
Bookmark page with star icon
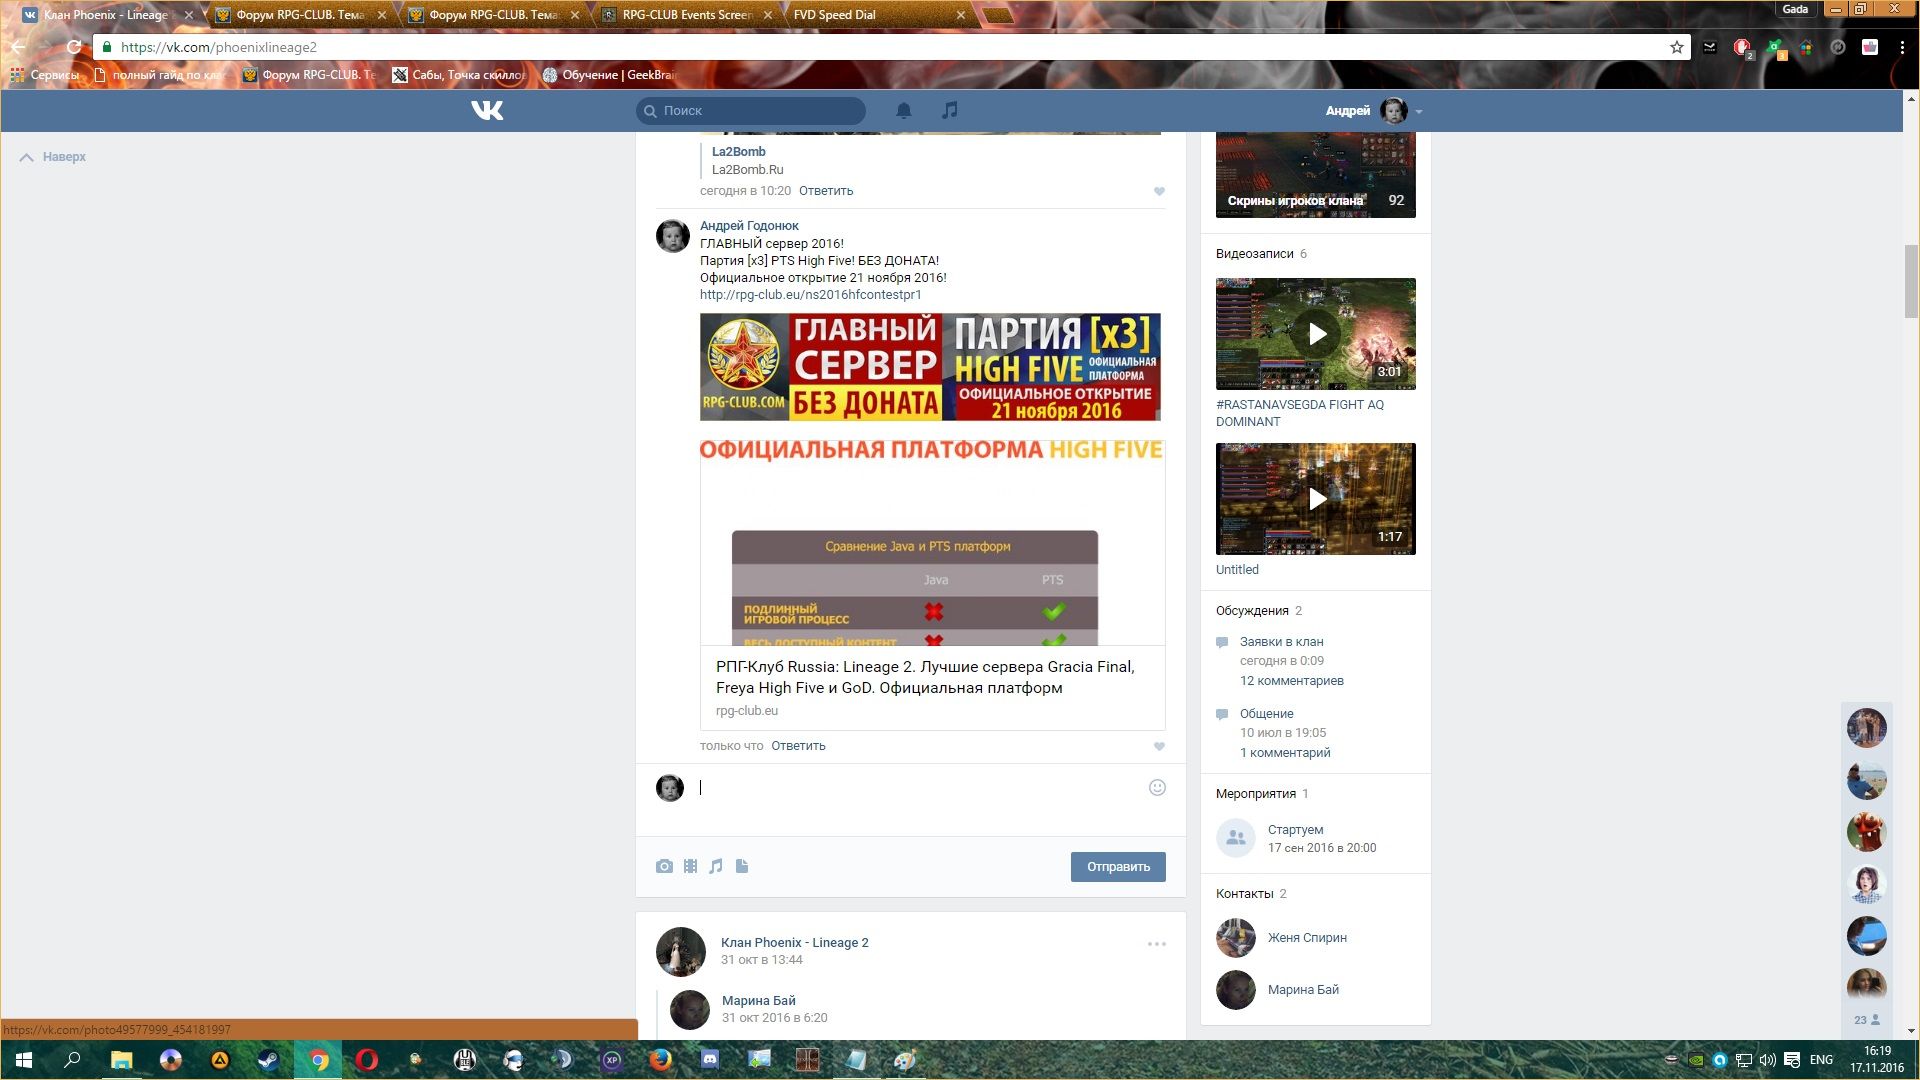click(1676, 47)
